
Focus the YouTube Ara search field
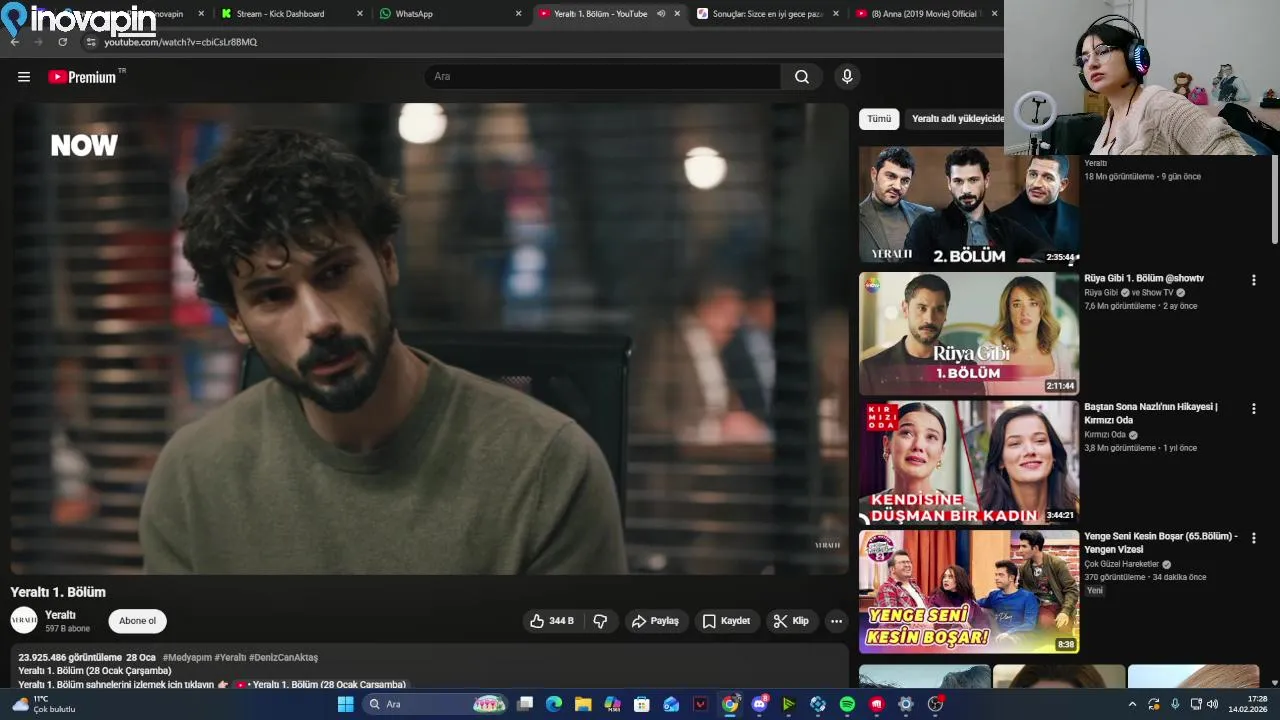pos(605,77)
